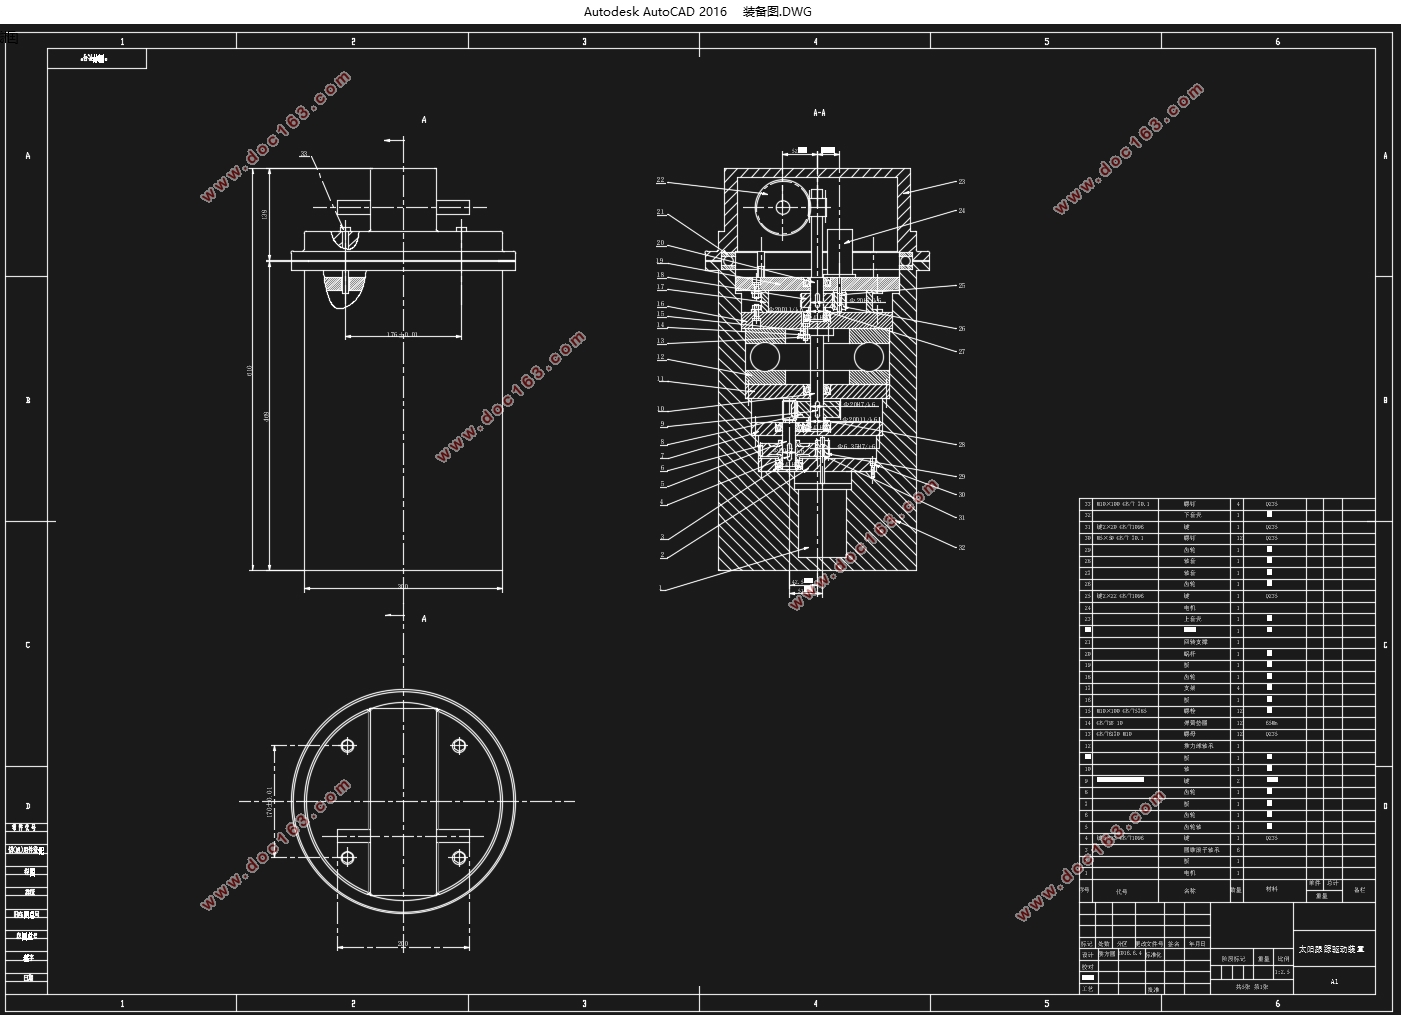
Task: Click the 工艺 label
Action: pos(1088,989)
